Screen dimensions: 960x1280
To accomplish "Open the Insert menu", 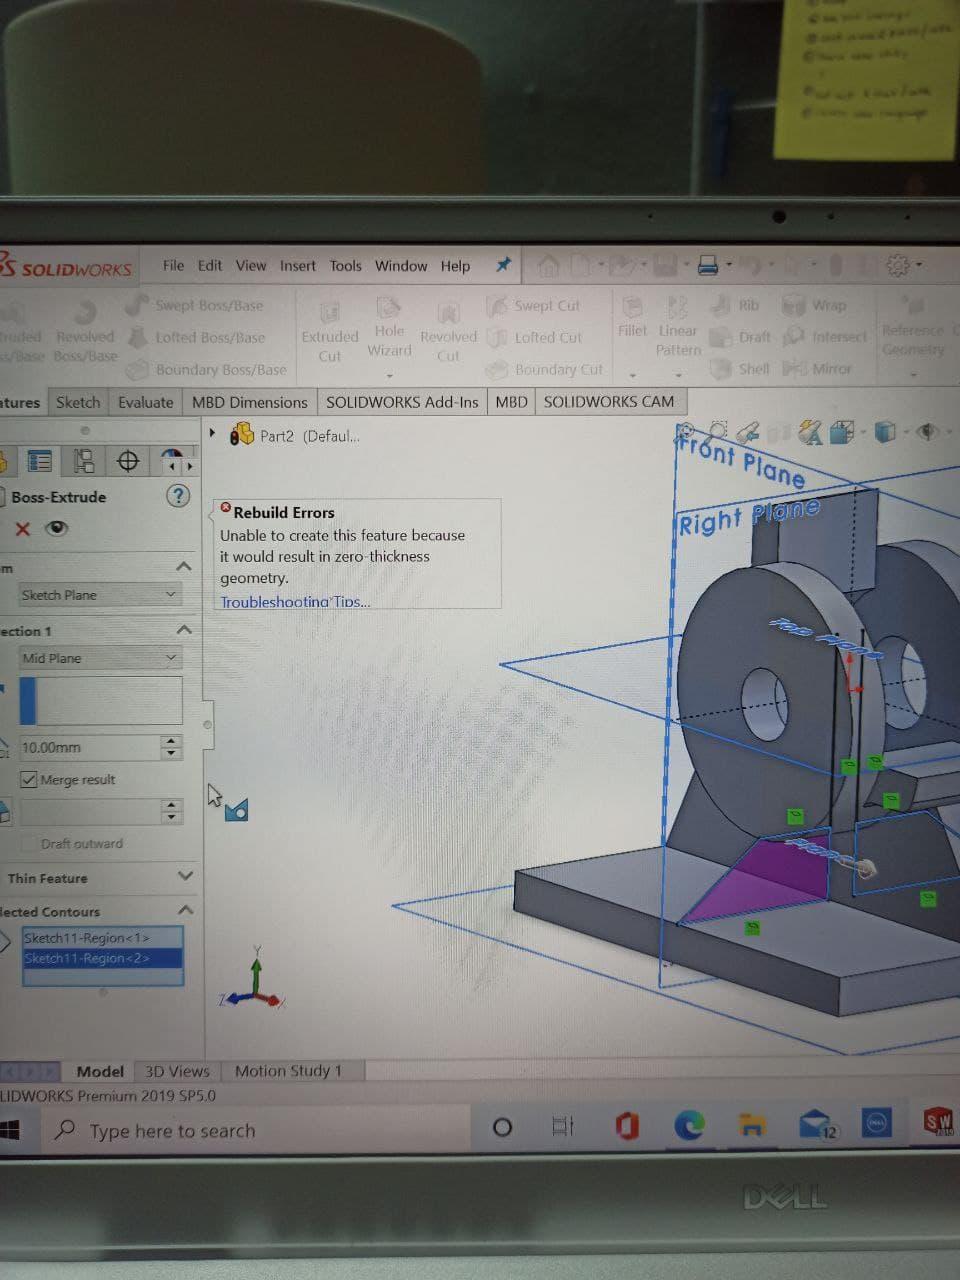I will coord(297,266).
